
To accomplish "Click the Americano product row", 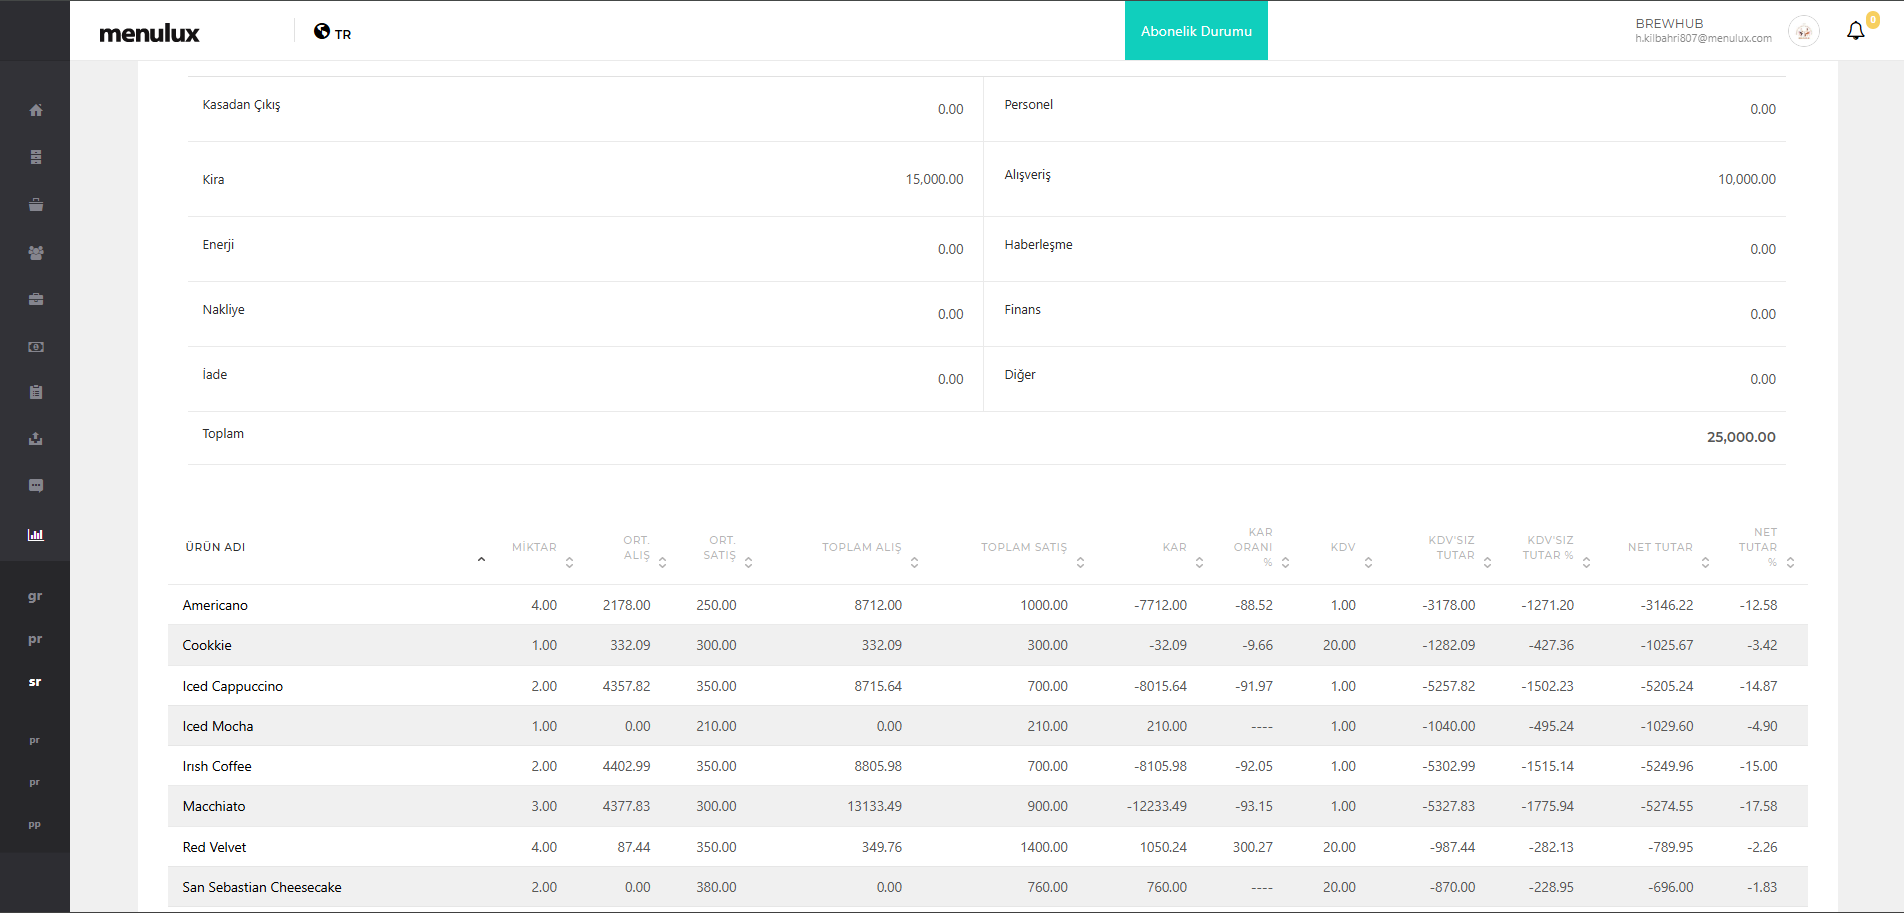I will pyautogui.click(x=215, y=605).
